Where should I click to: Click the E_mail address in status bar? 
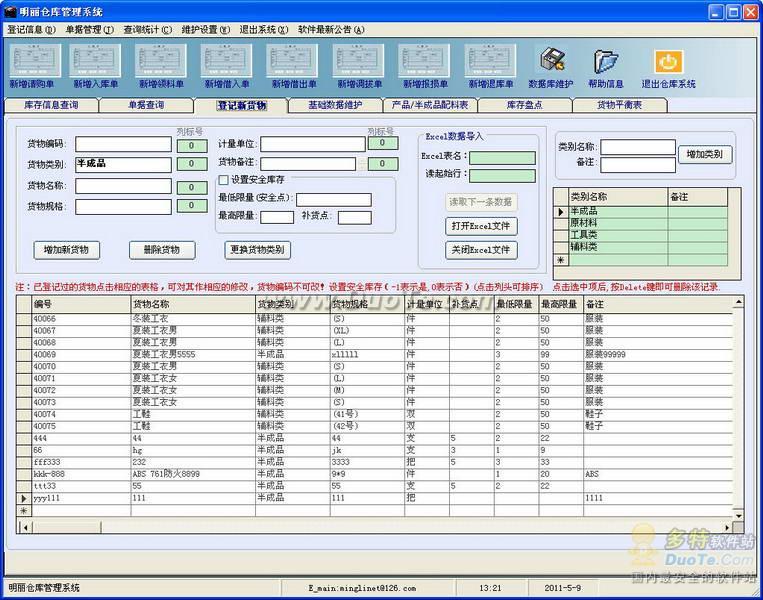362,588
